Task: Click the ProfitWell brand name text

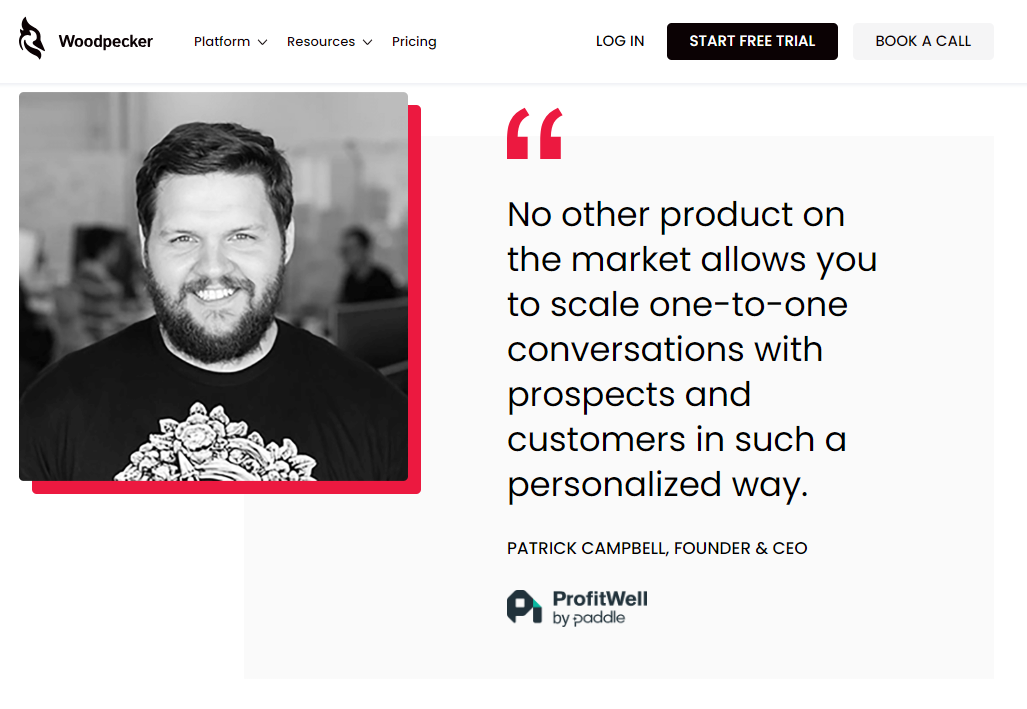Action: [x=600, y=599]
